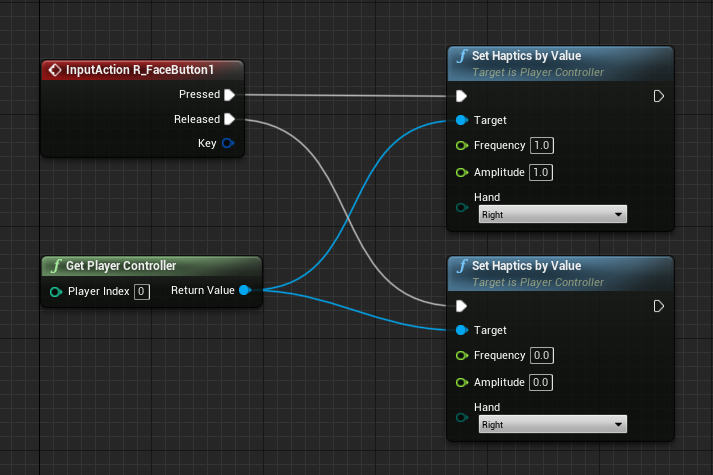Click the Amplitude 0.0 value field

(541, 382)
